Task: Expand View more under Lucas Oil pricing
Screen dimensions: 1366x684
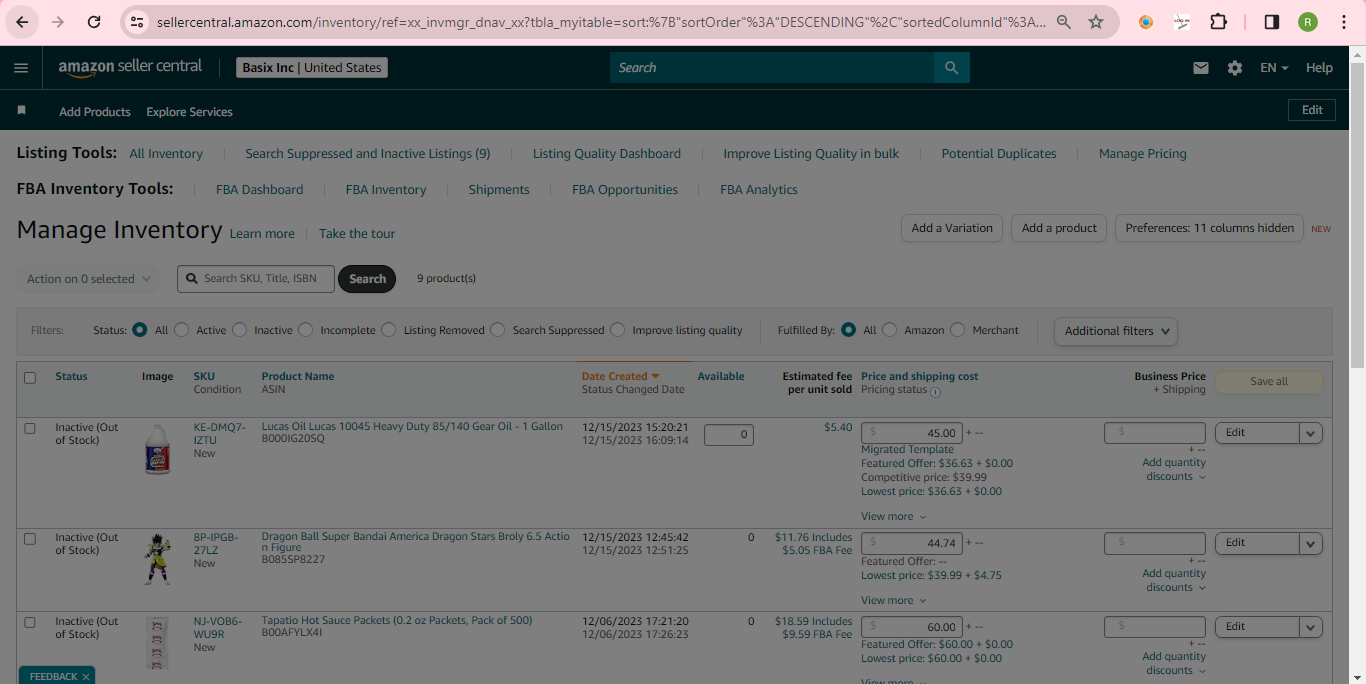Action: point(893,517)
